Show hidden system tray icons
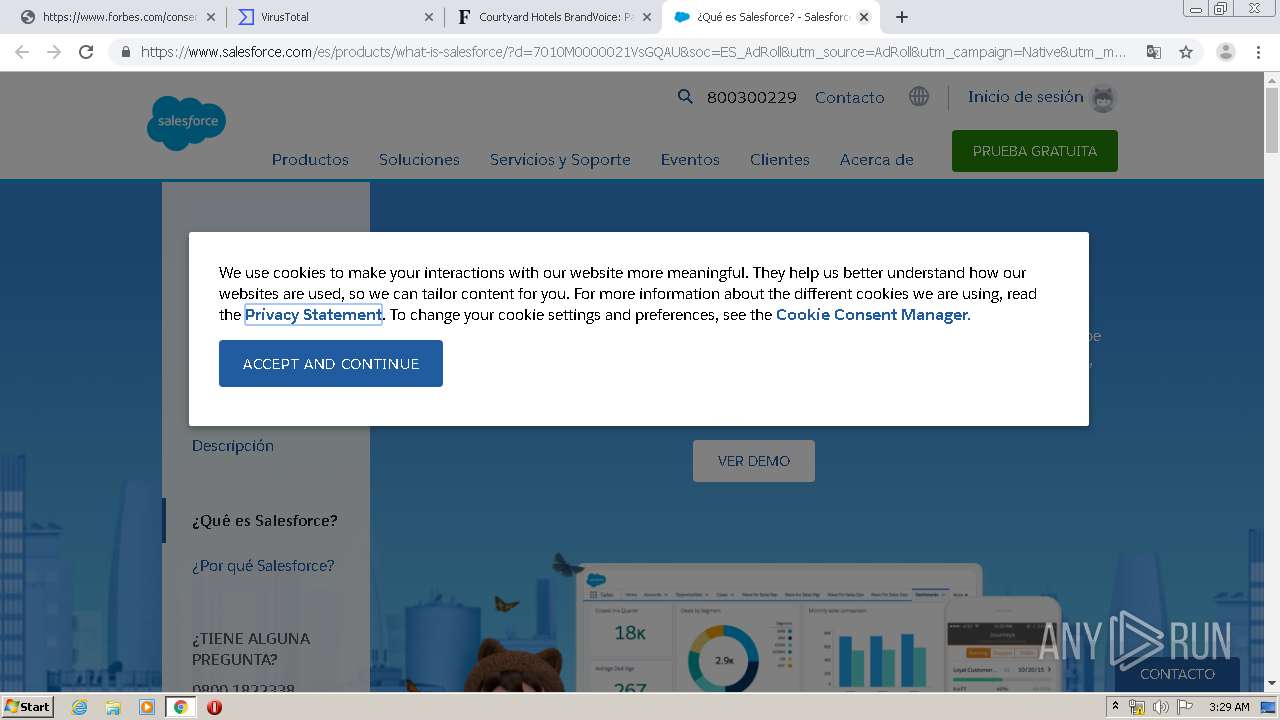This screenshot has width=1280, height=720. click(x=1115, y=707)
